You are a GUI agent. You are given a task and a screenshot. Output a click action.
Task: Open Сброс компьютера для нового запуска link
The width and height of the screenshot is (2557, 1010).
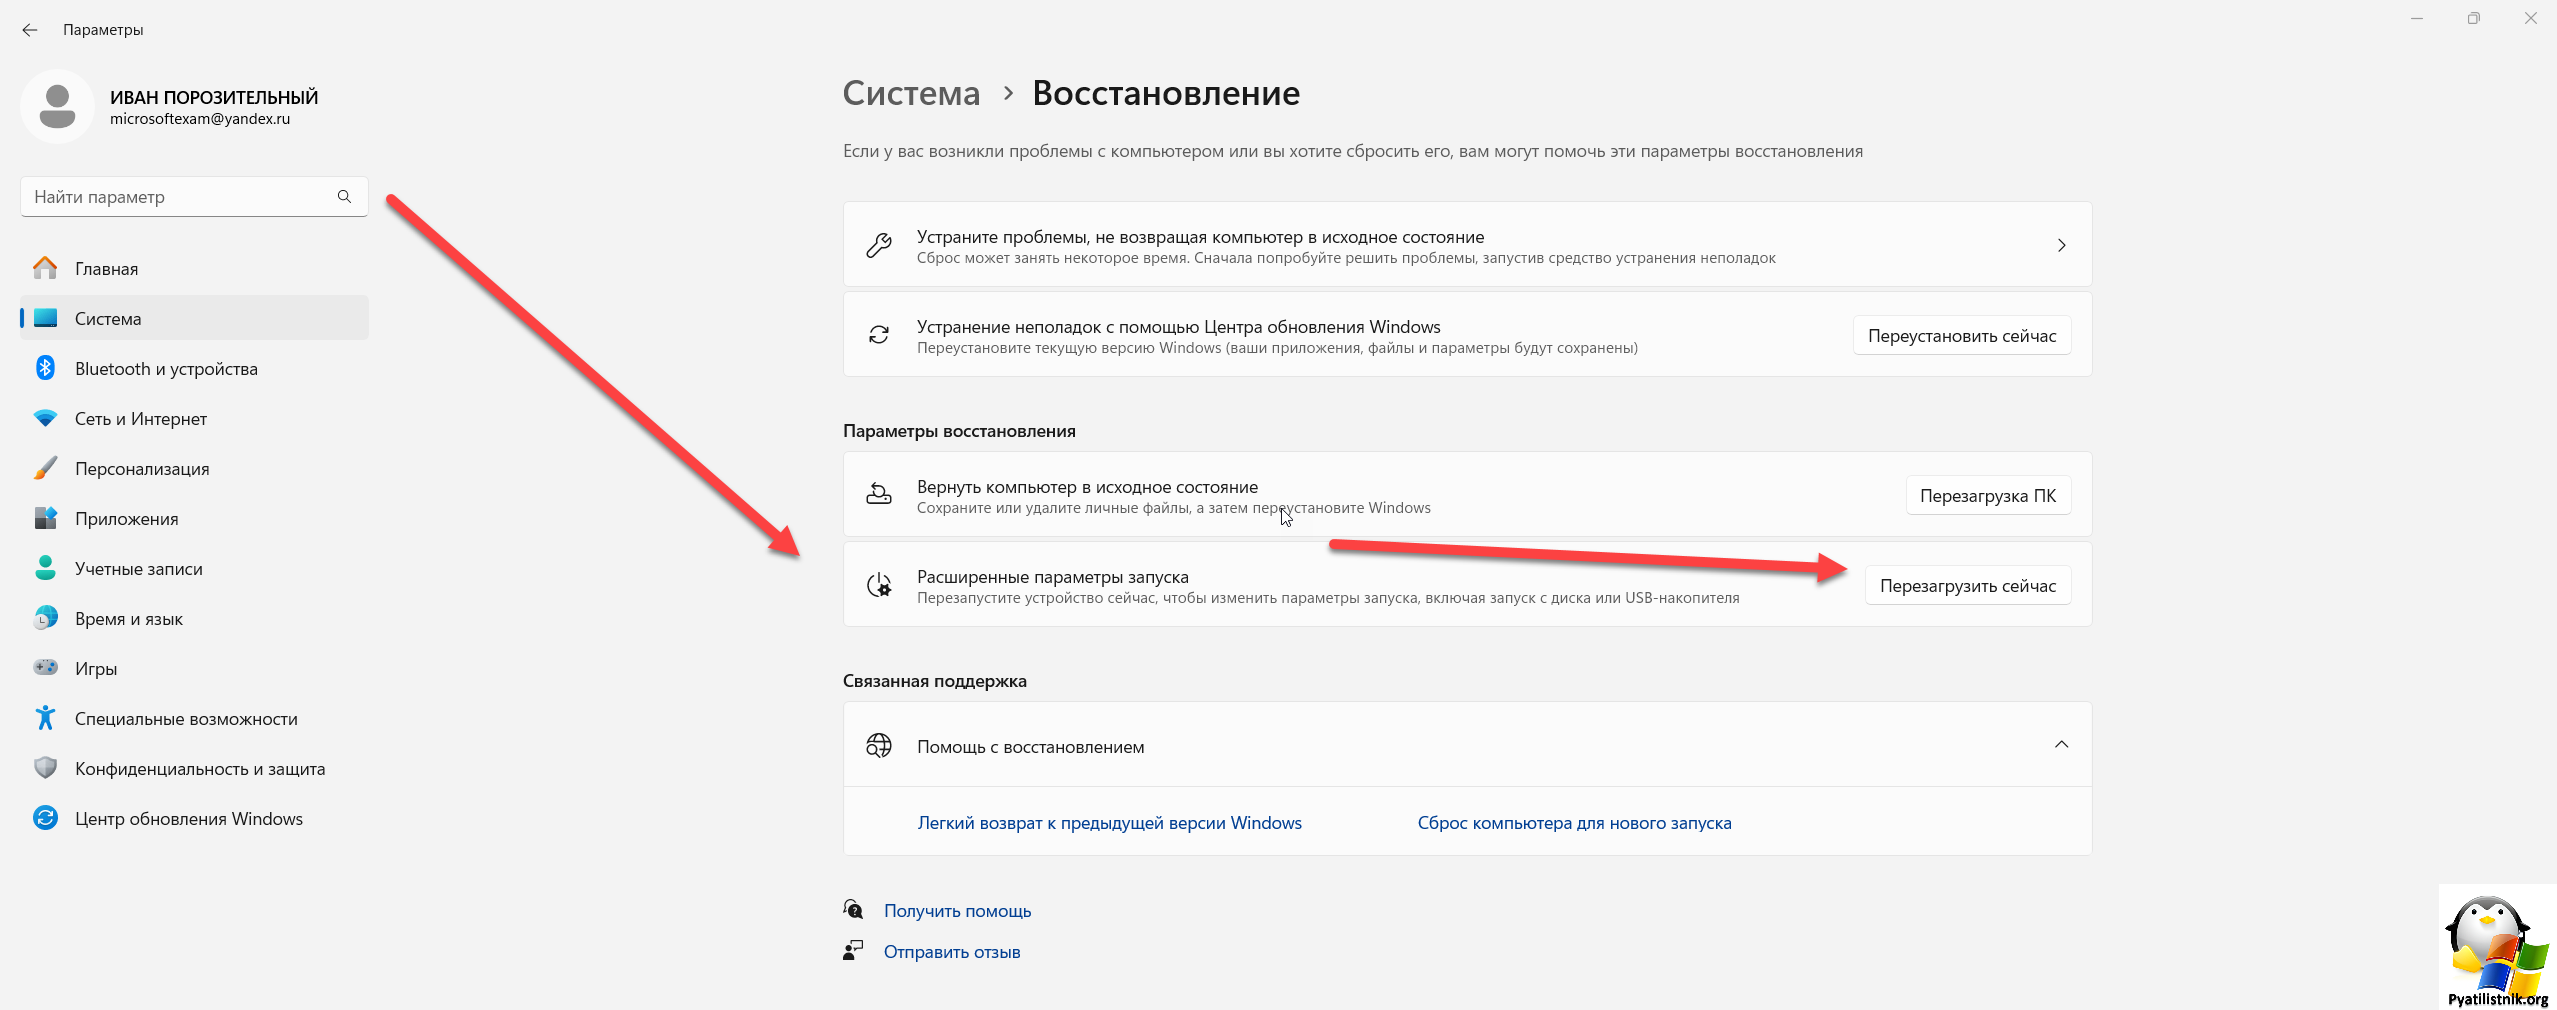tap(1574, 822)
